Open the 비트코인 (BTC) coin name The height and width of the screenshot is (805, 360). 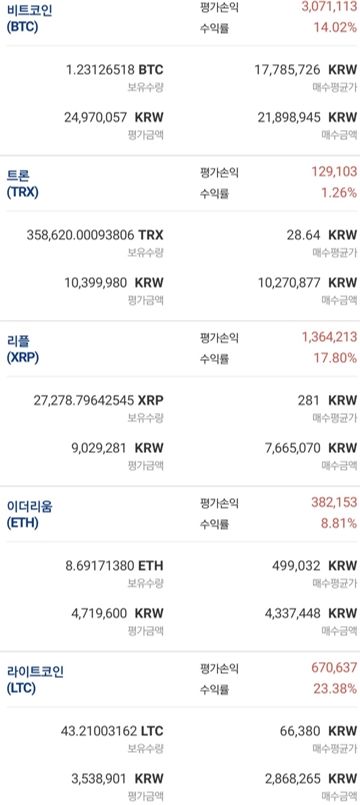[29, 18]
